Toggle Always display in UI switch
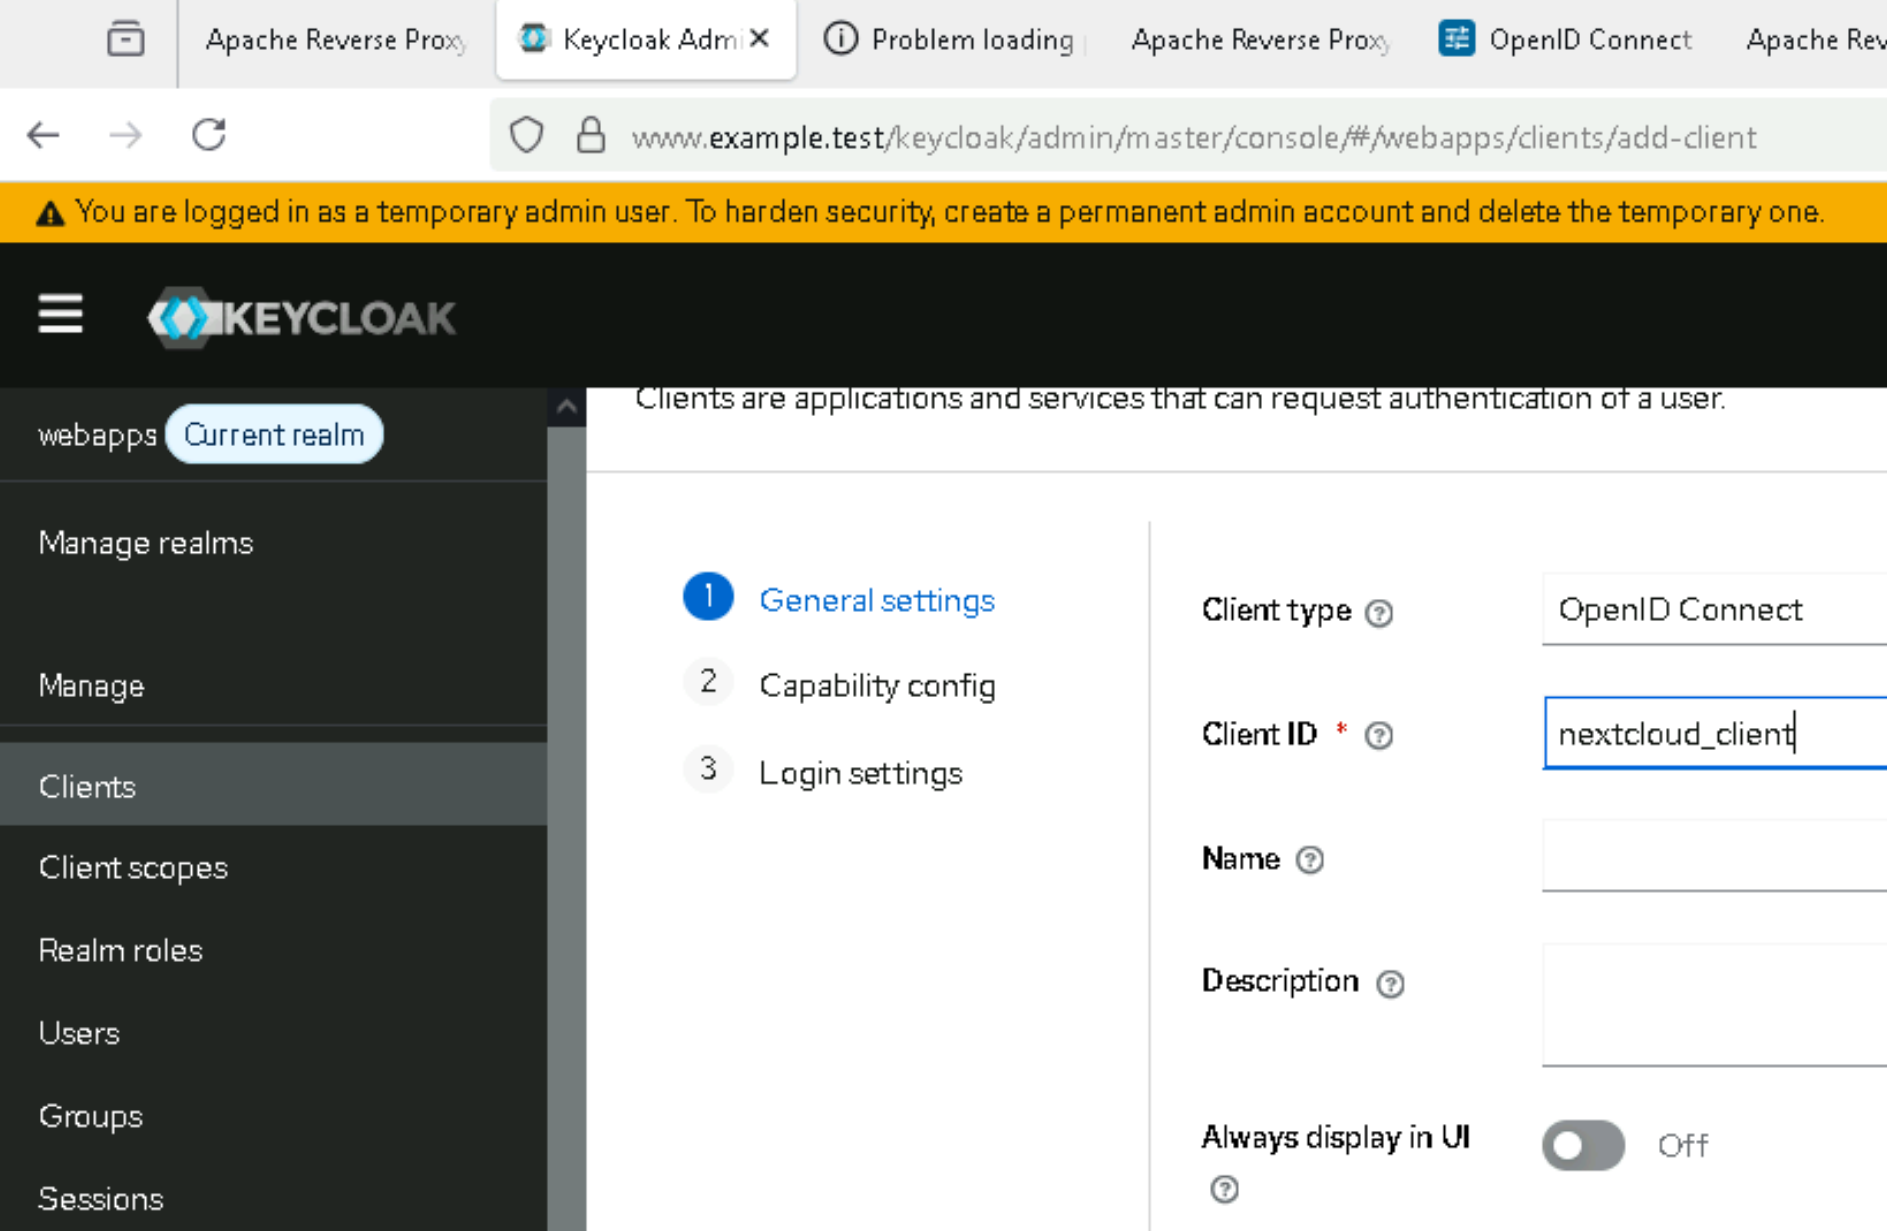Image resolution: width=1887 pixels, height=1231 pixels. [1583, 1145]
